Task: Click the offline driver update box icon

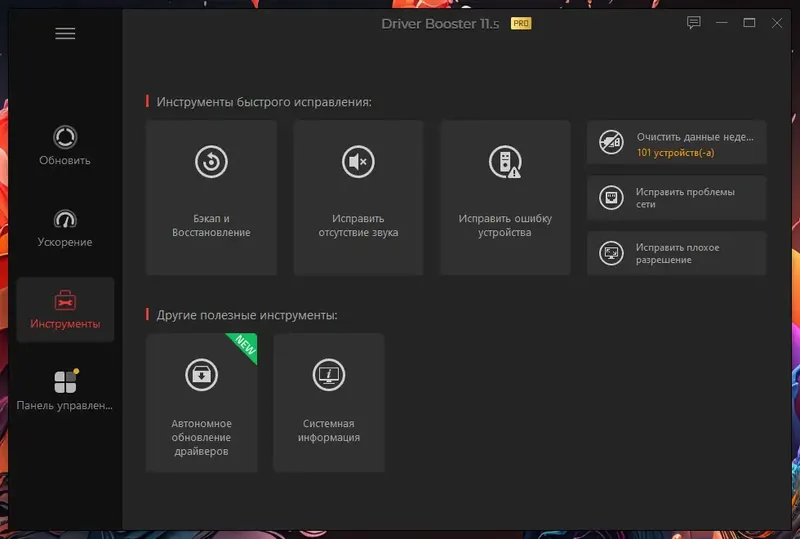Action: [x=202, y=375]
